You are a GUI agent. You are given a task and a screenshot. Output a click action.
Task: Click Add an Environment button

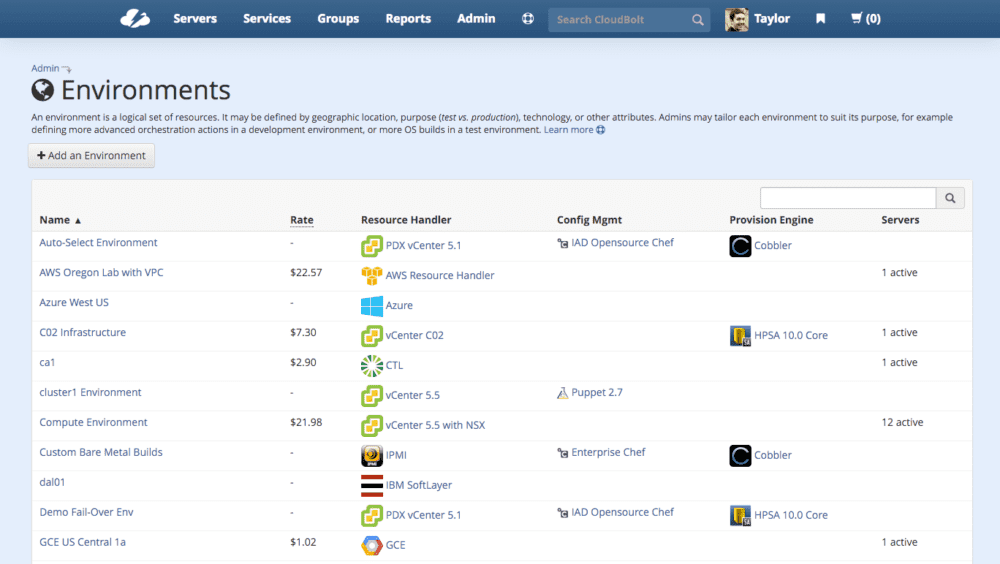pyautogui.click(x=91, y=155)
